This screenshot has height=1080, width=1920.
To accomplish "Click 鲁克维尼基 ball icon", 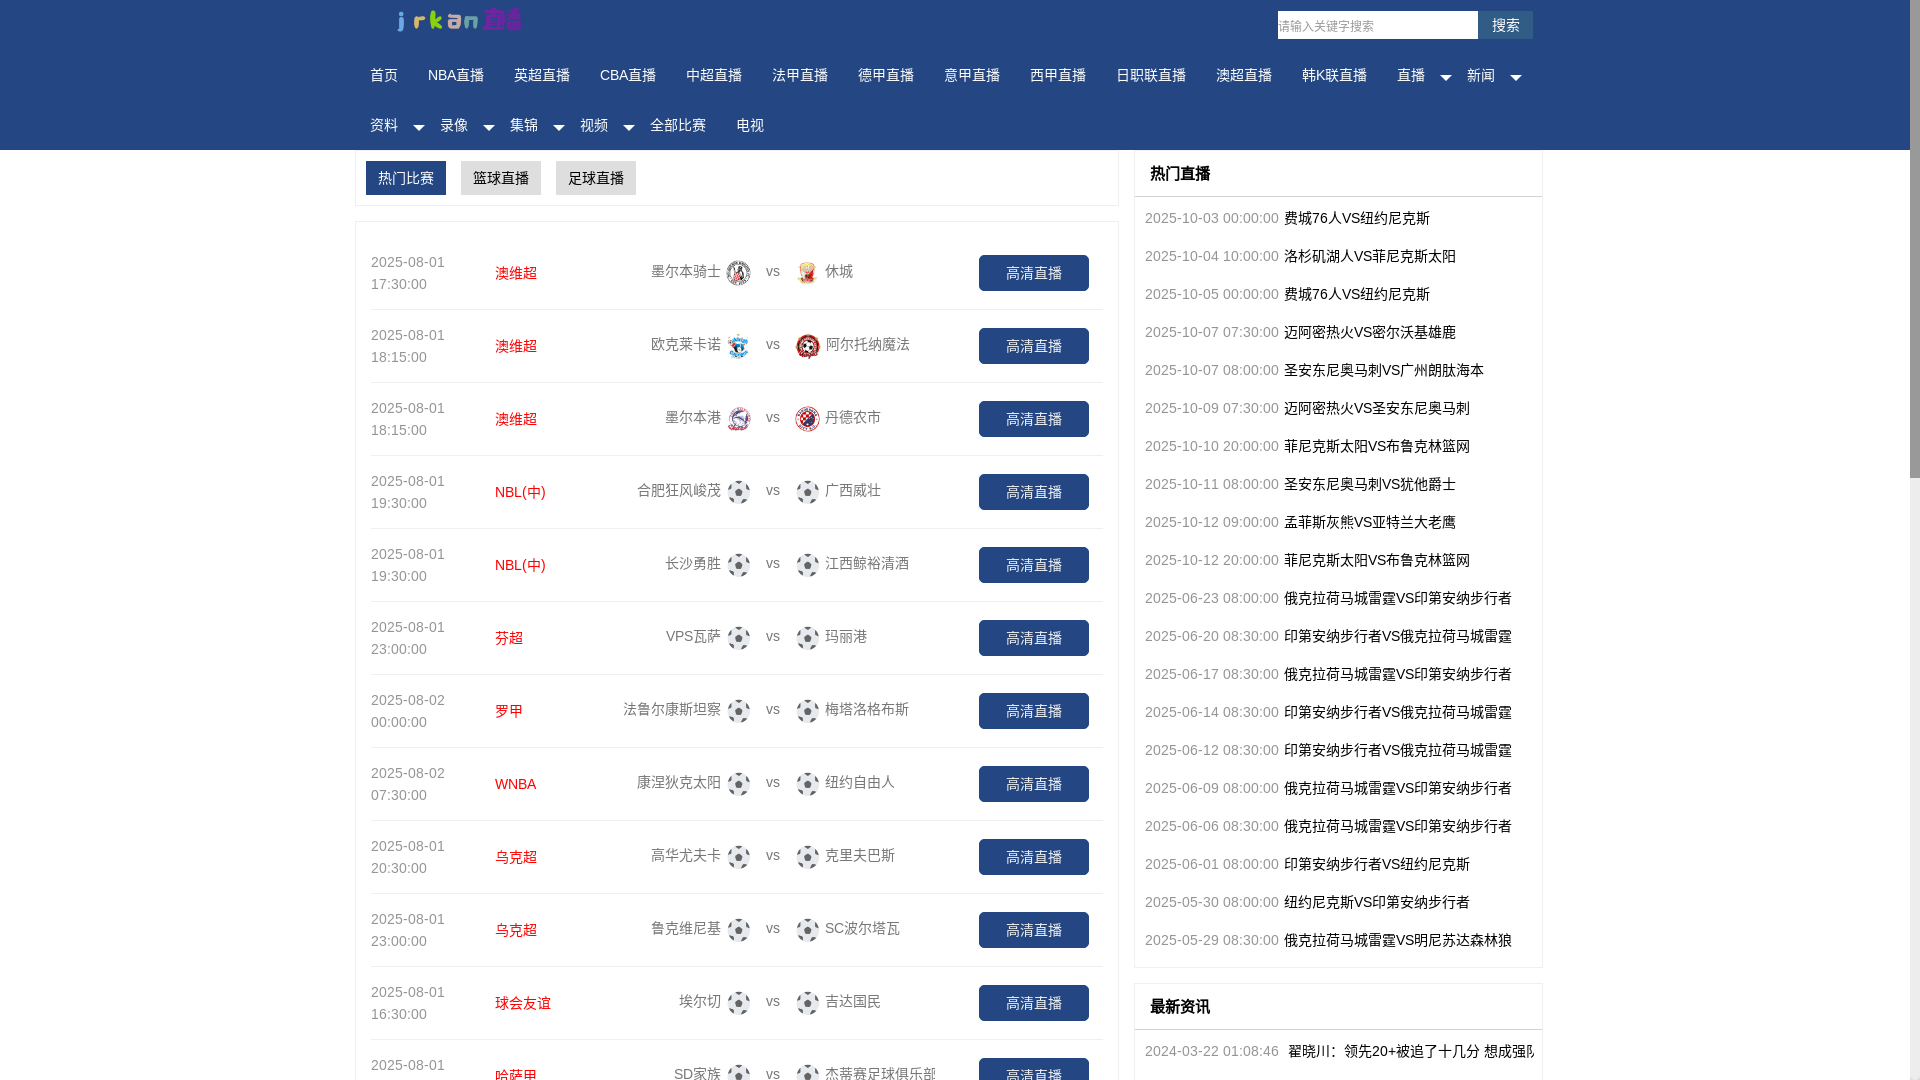I will coord(739,930).
